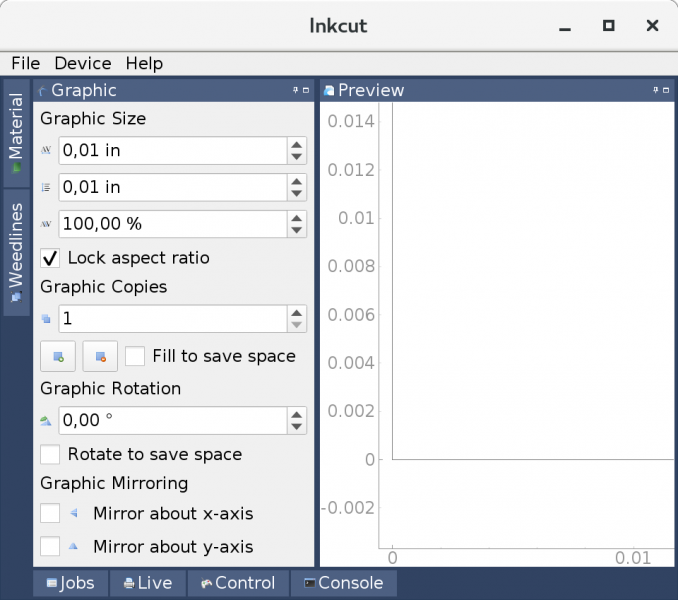Screen dimensions: 678x600
Task: Float the Preview panel with maximize icon
Action: 666,90
